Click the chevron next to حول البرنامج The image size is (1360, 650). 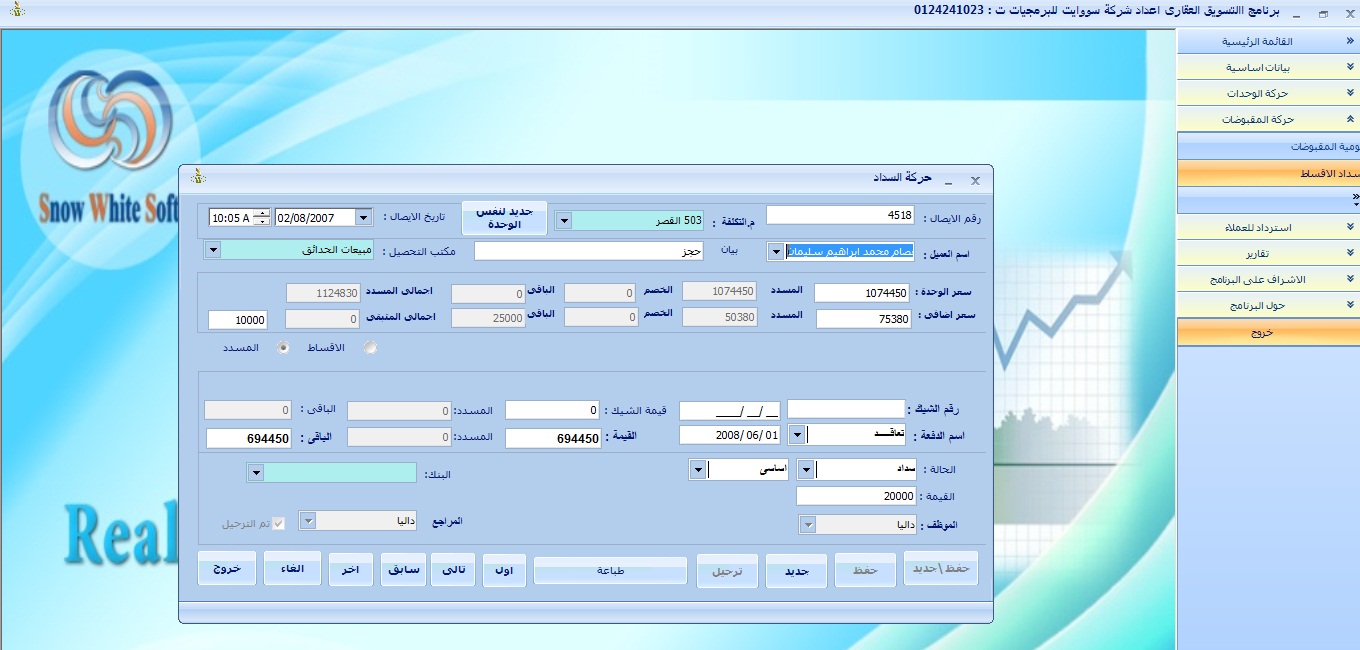pos(1350,306)
